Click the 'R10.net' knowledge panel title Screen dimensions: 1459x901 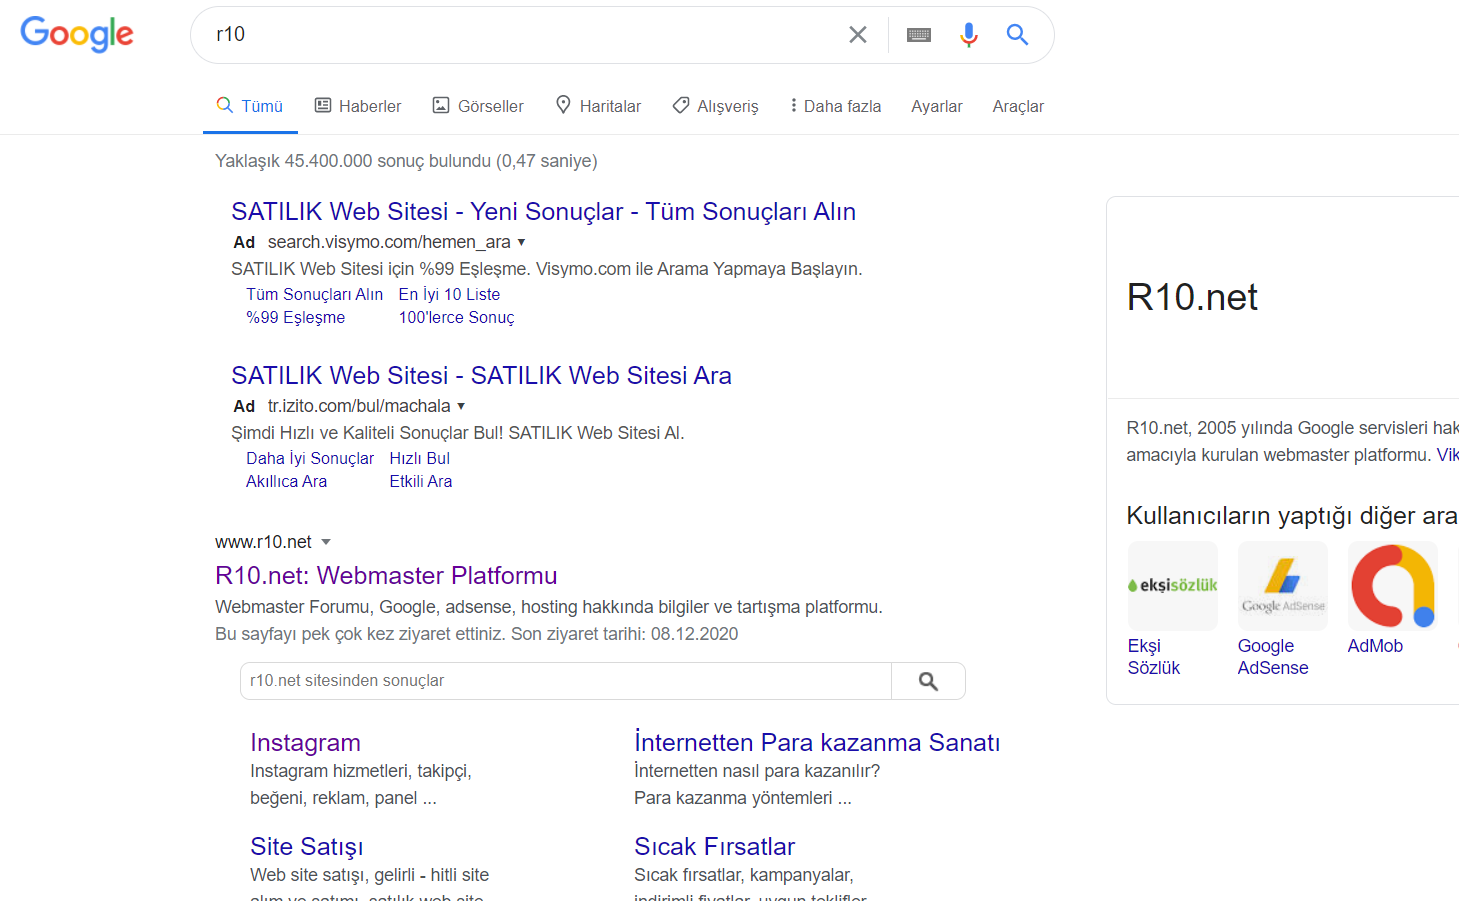point(1192,298)
